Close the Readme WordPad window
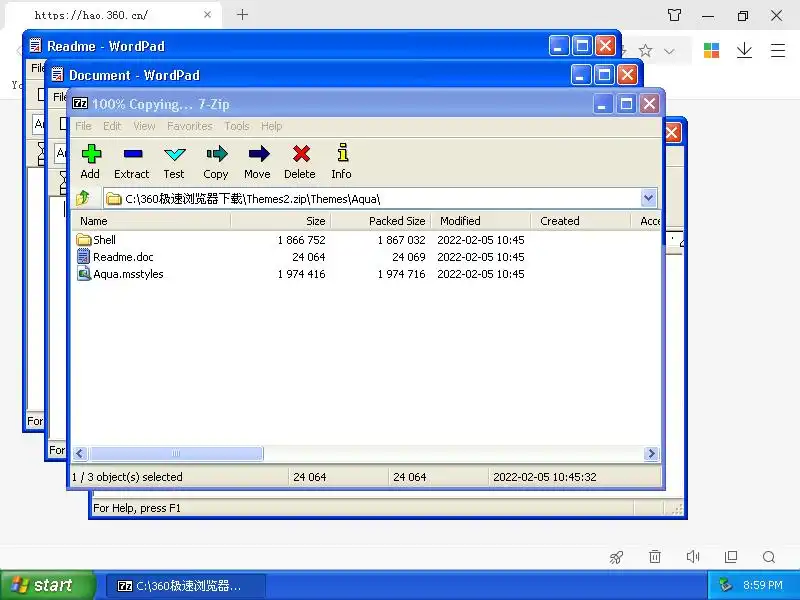 tap(606, 46)
